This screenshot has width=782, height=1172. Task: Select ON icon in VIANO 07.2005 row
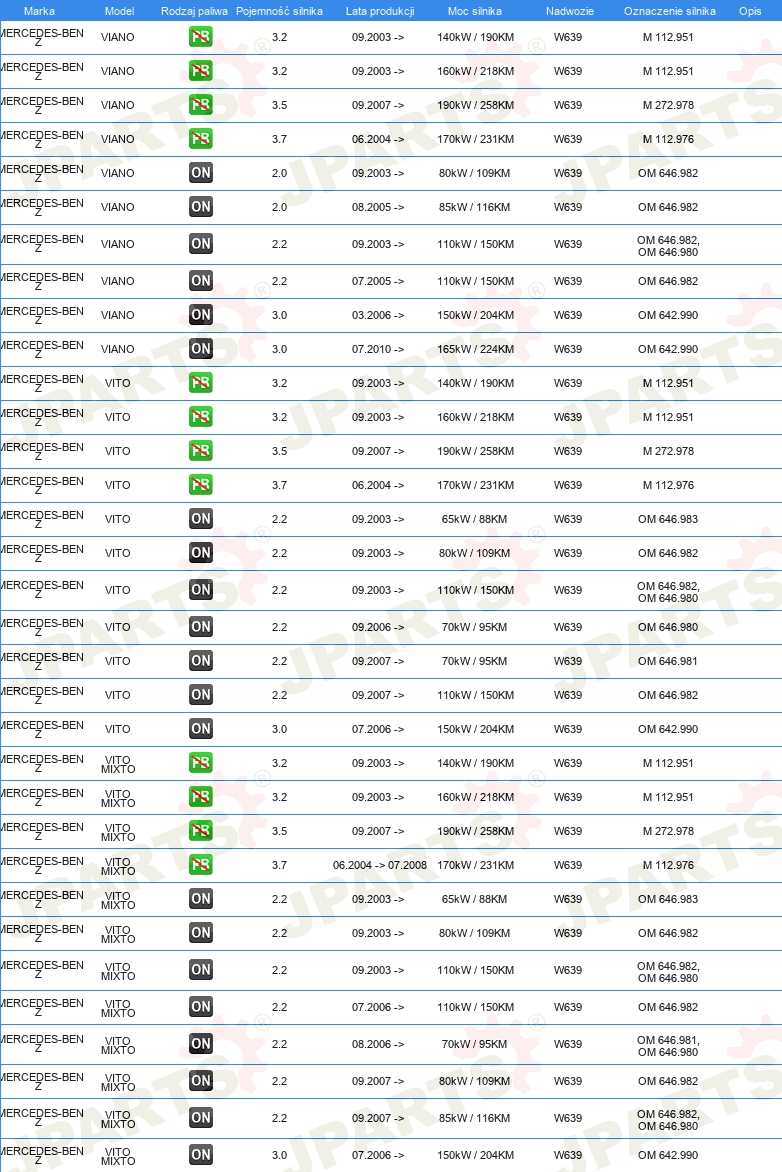pyautogui.click(x=200, y=281)
